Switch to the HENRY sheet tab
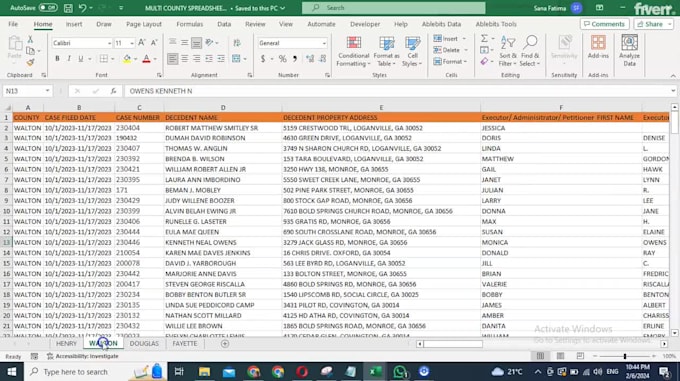The height and width of the screenshot is (381, 680). [66, 344]
